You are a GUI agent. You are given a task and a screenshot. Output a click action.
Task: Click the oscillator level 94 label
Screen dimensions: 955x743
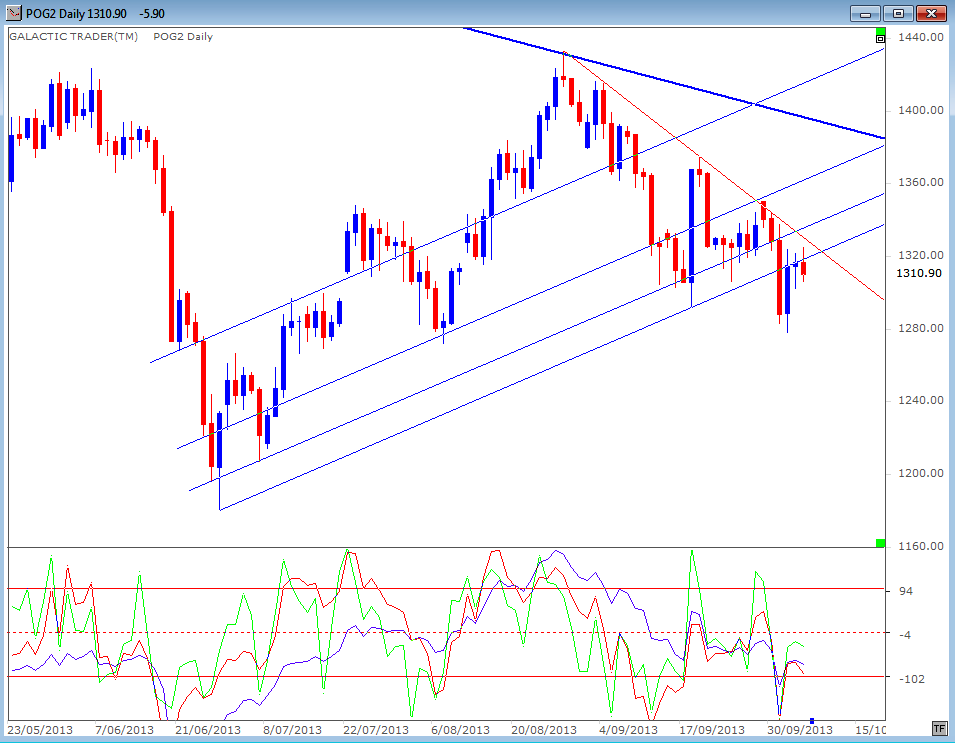[x=906, y=591]
